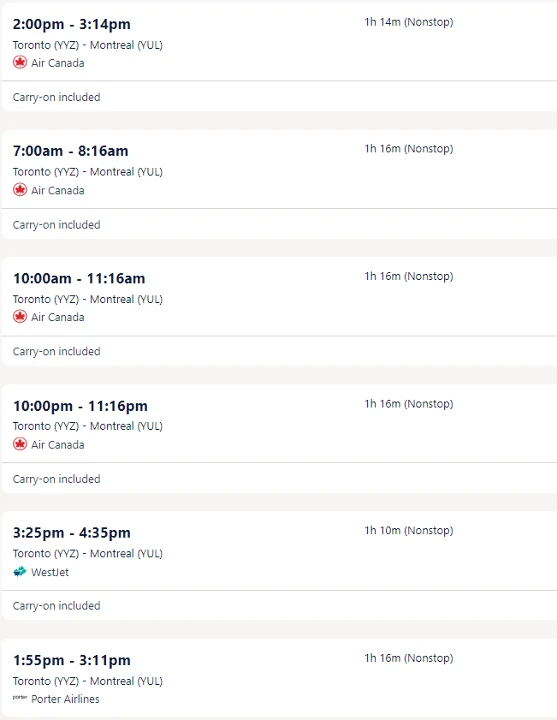The height and width of the screenshot is (720, 557).
Task: Click the Air Canada logo on 2:00pm flight
Action: 20,62
